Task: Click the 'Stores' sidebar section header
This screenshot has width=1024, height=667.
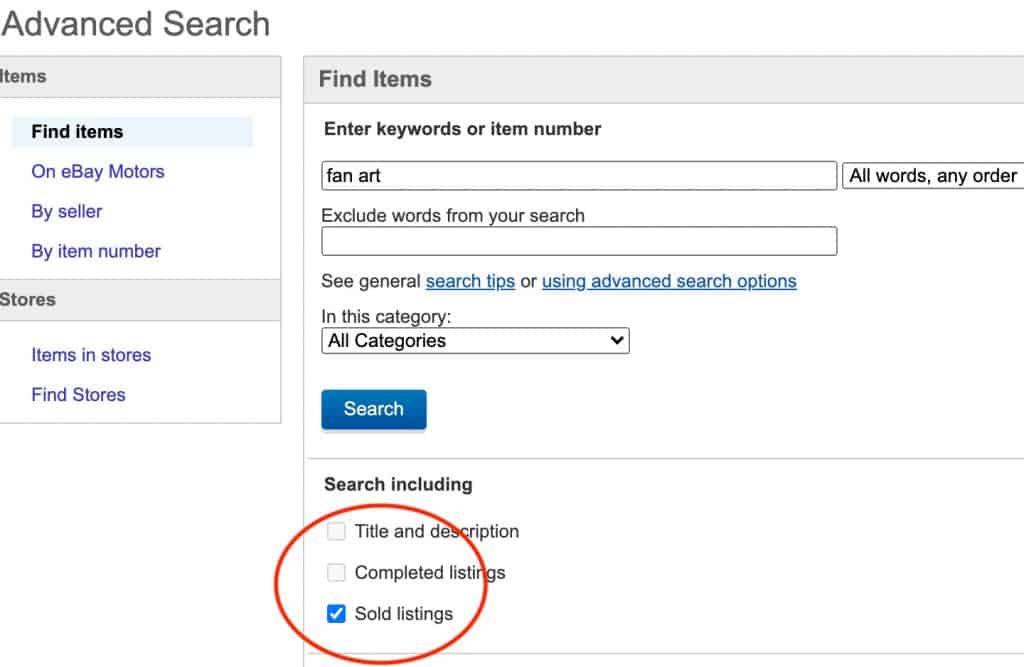Action: pos(28,300)
